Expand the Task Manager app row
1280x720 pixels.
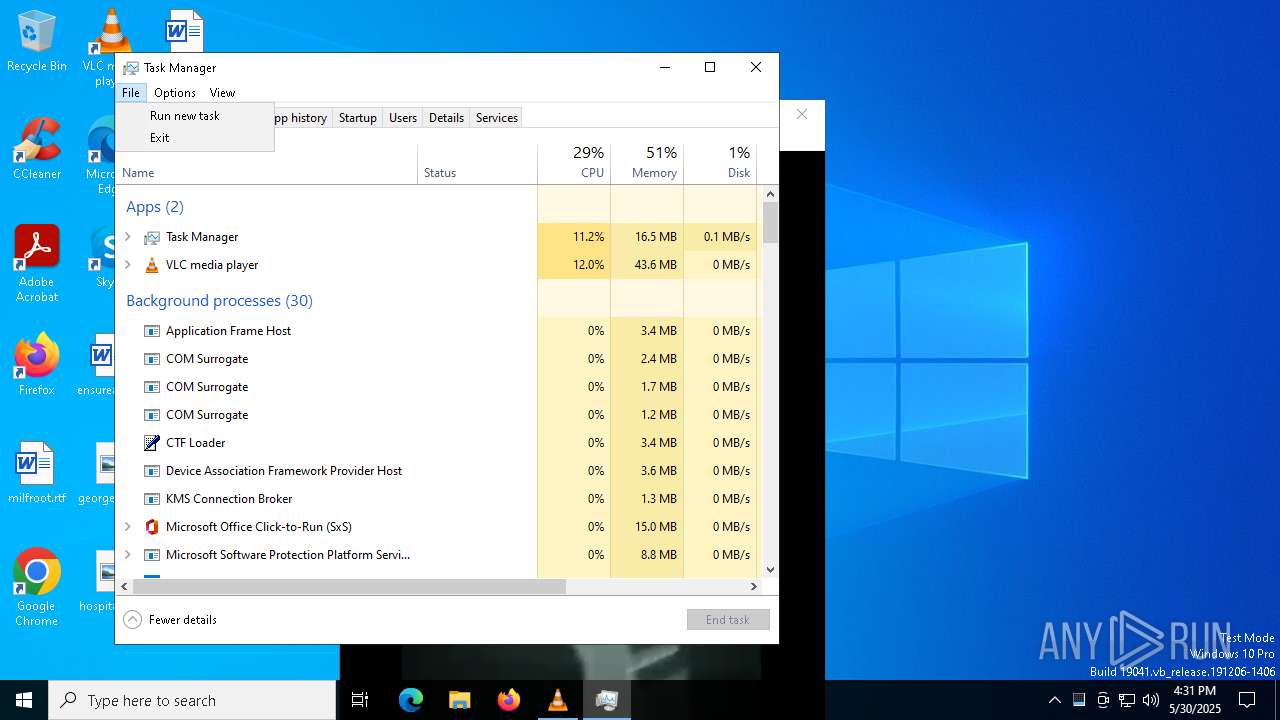(x=127, y=237)
